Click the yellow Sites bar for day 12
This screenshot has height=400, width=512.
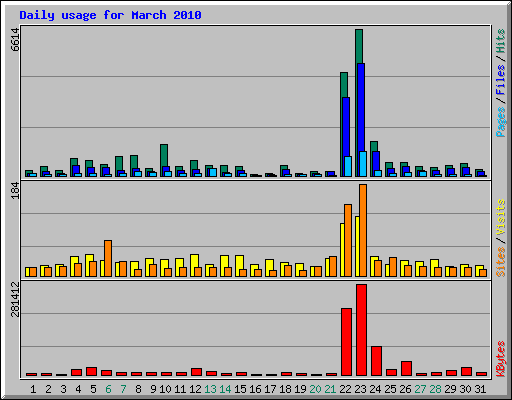195,261
